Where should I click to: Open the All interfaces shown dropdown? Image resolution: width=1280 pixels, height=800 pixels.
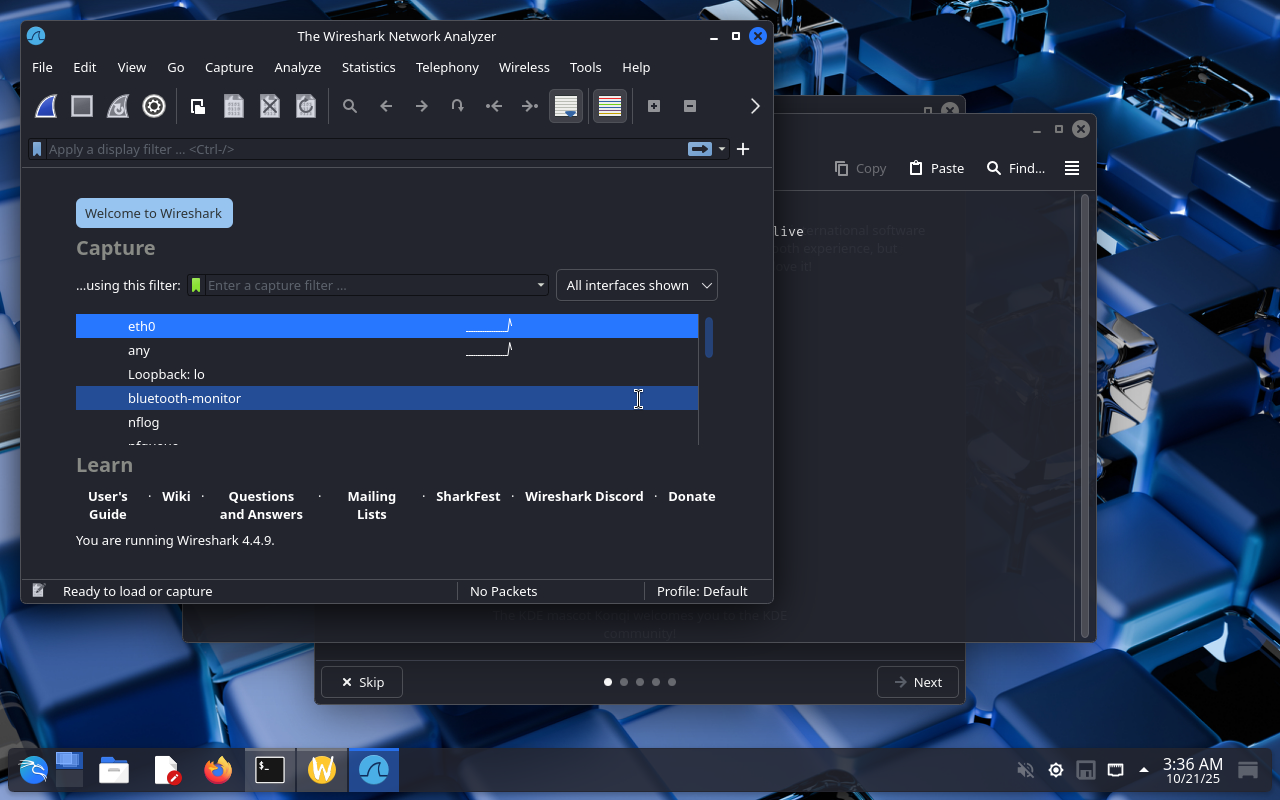tap(636, 285)
